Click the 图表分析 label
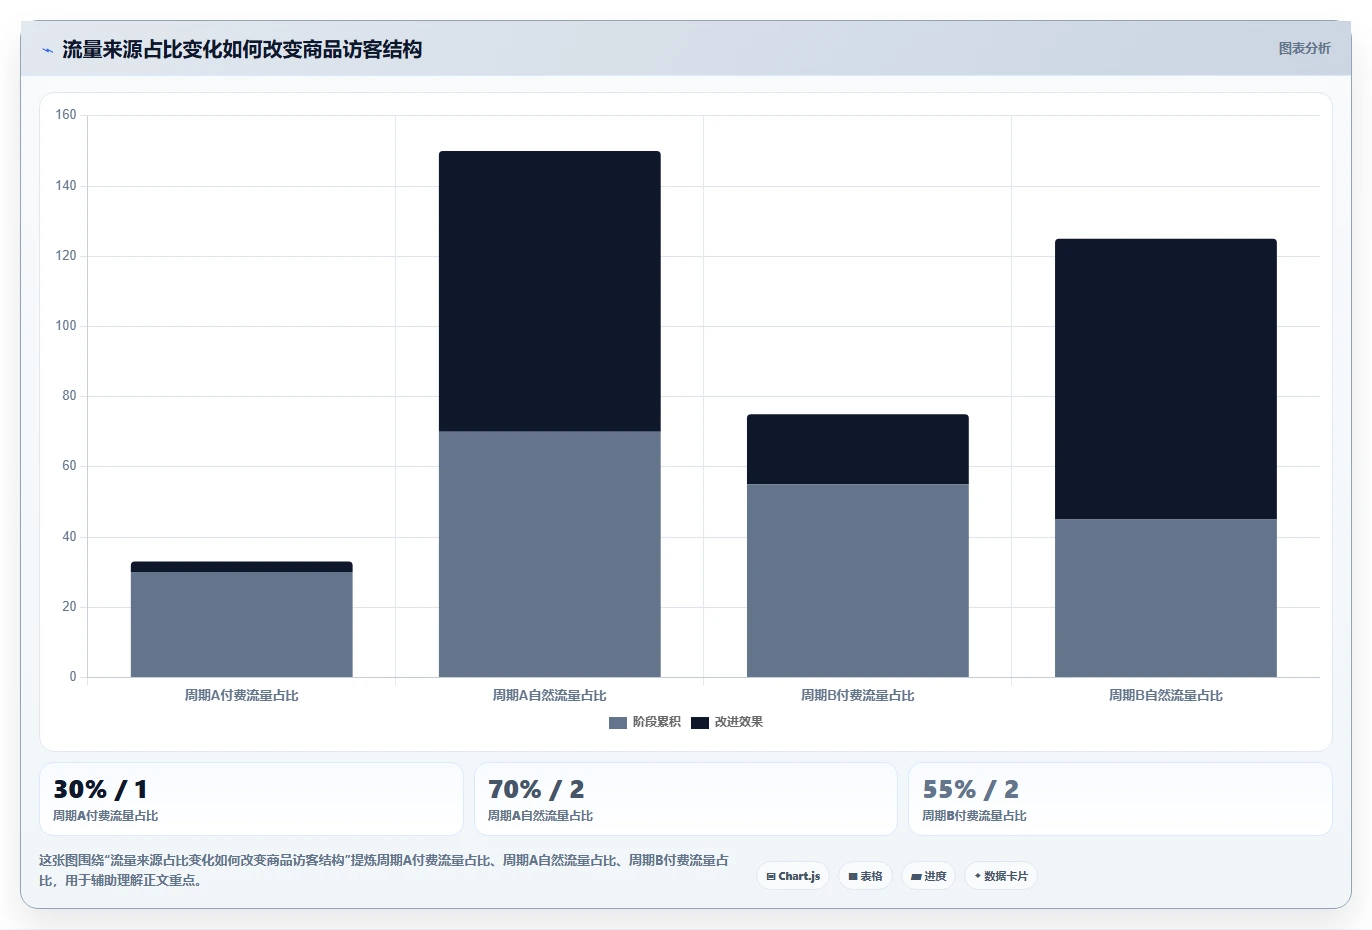This screenshot has height=930, width=1372. (x=1304, y=48)
